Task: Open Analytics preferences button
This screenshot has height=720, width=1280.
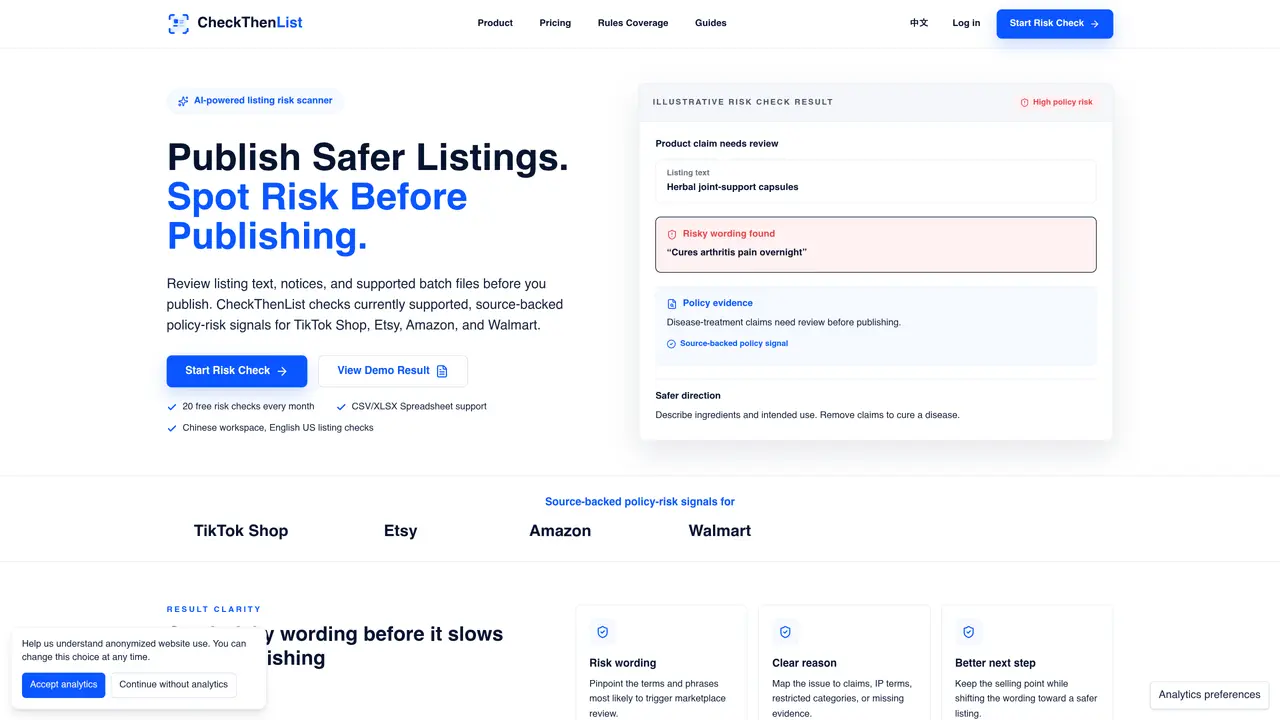Action: (1209, 695)
